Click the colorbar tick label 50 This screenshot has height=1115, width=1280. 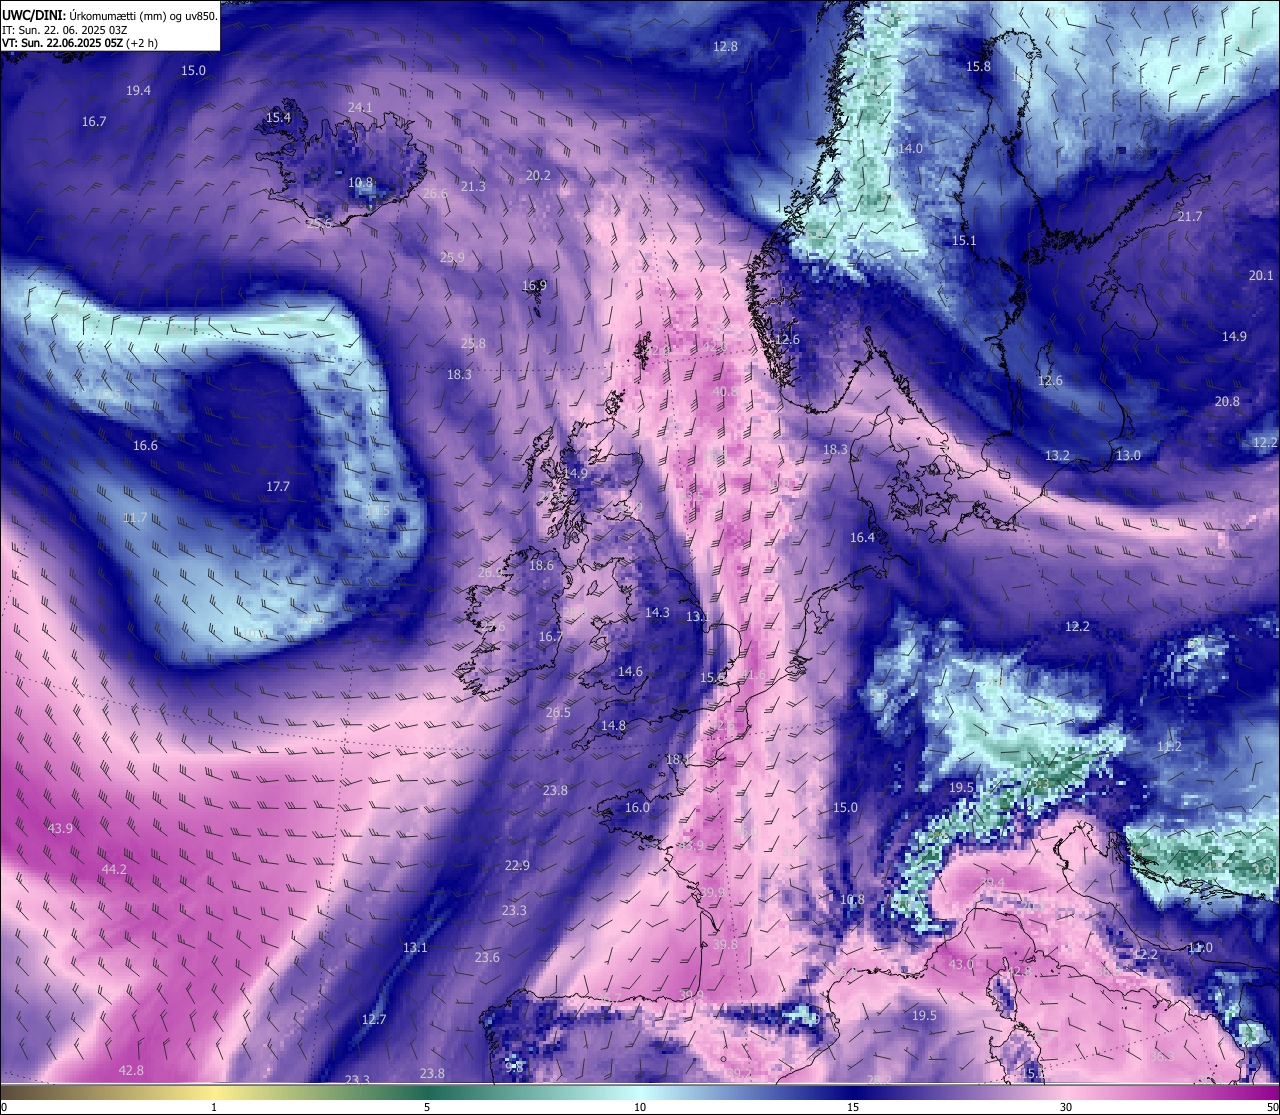tap(1272, 1107)
